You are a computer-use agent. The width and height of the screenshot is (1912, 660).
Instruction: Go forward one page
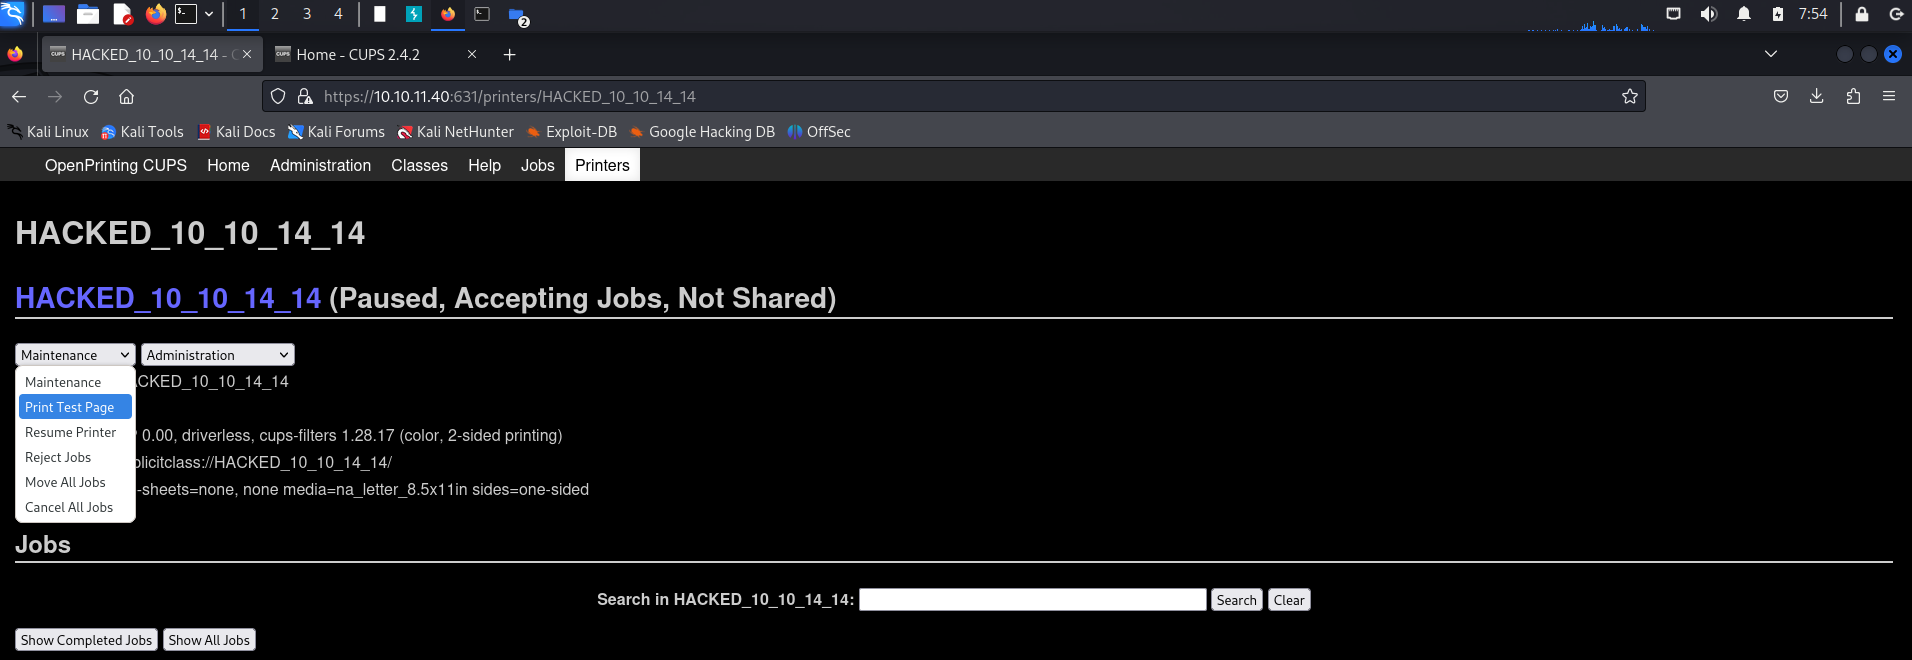55,96
